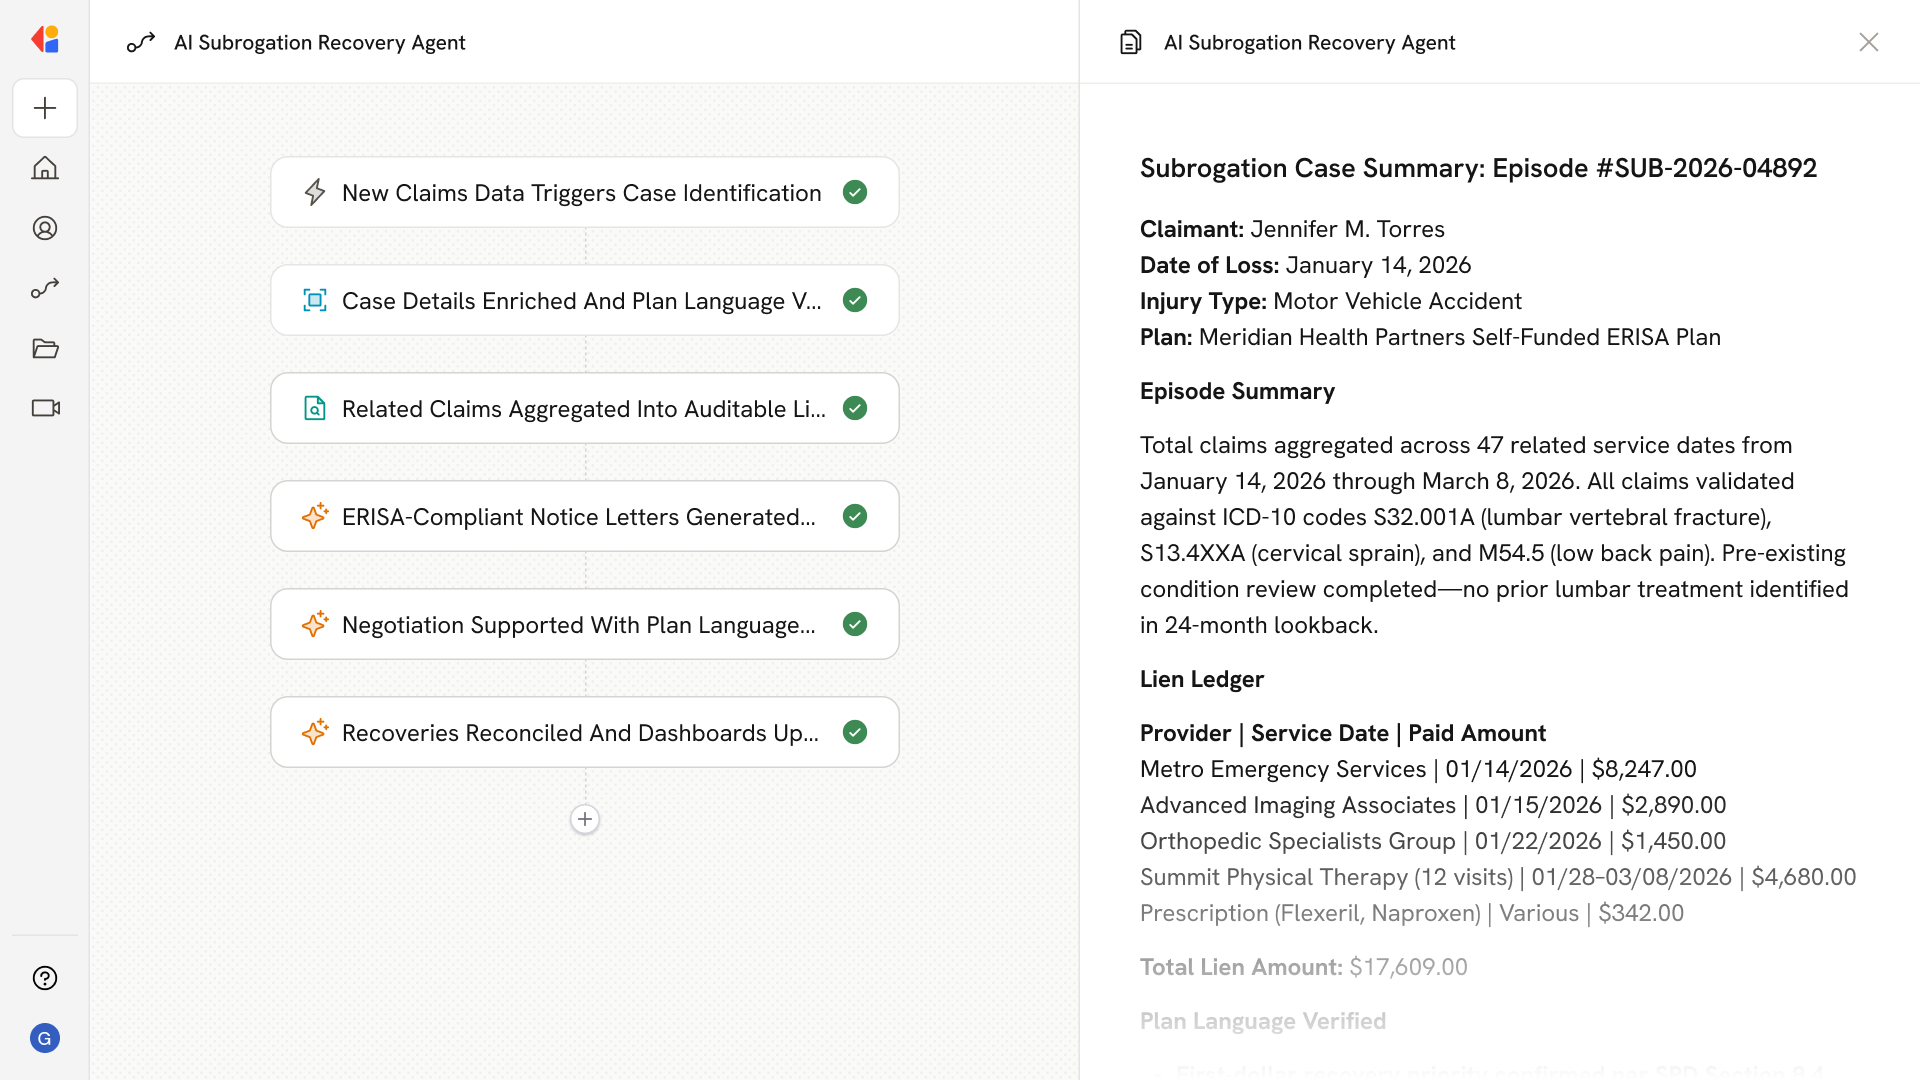Open the Home icon in sidebar
This screenshot has height=1080, width=1920.
[x=45, y=168]
